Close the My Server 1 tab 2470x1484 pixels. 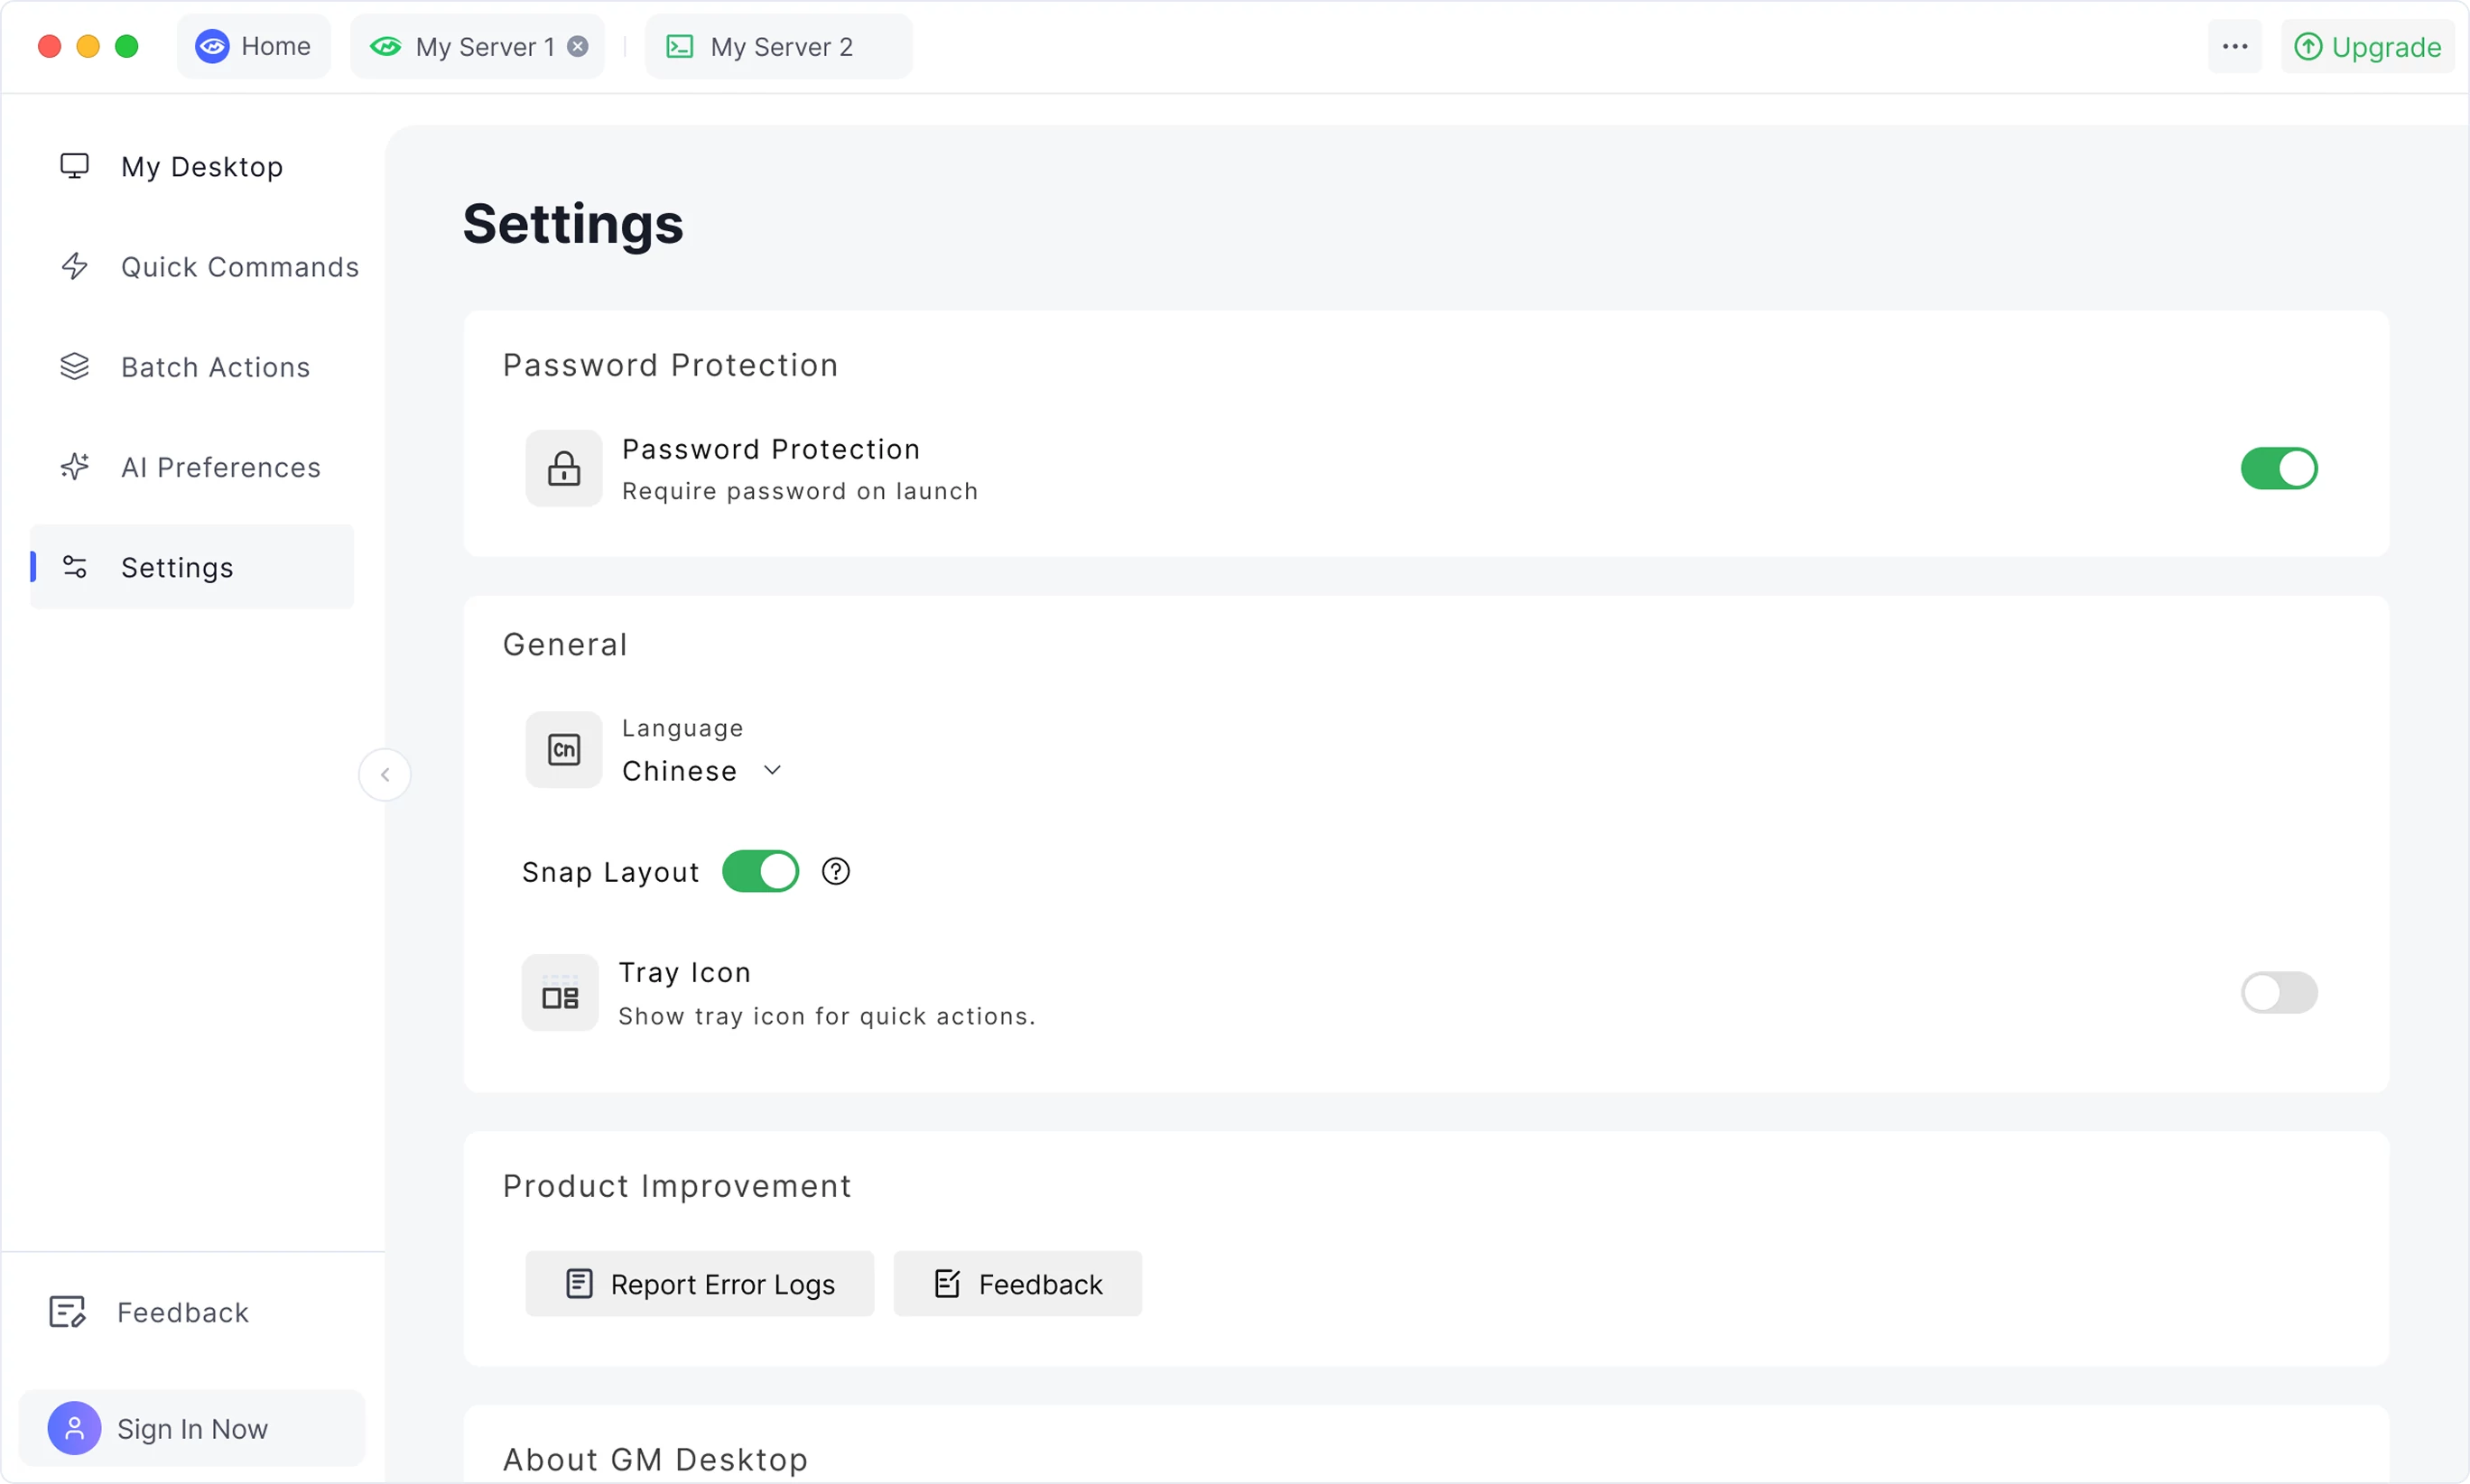pyautogui.click(x=578, y=46)
